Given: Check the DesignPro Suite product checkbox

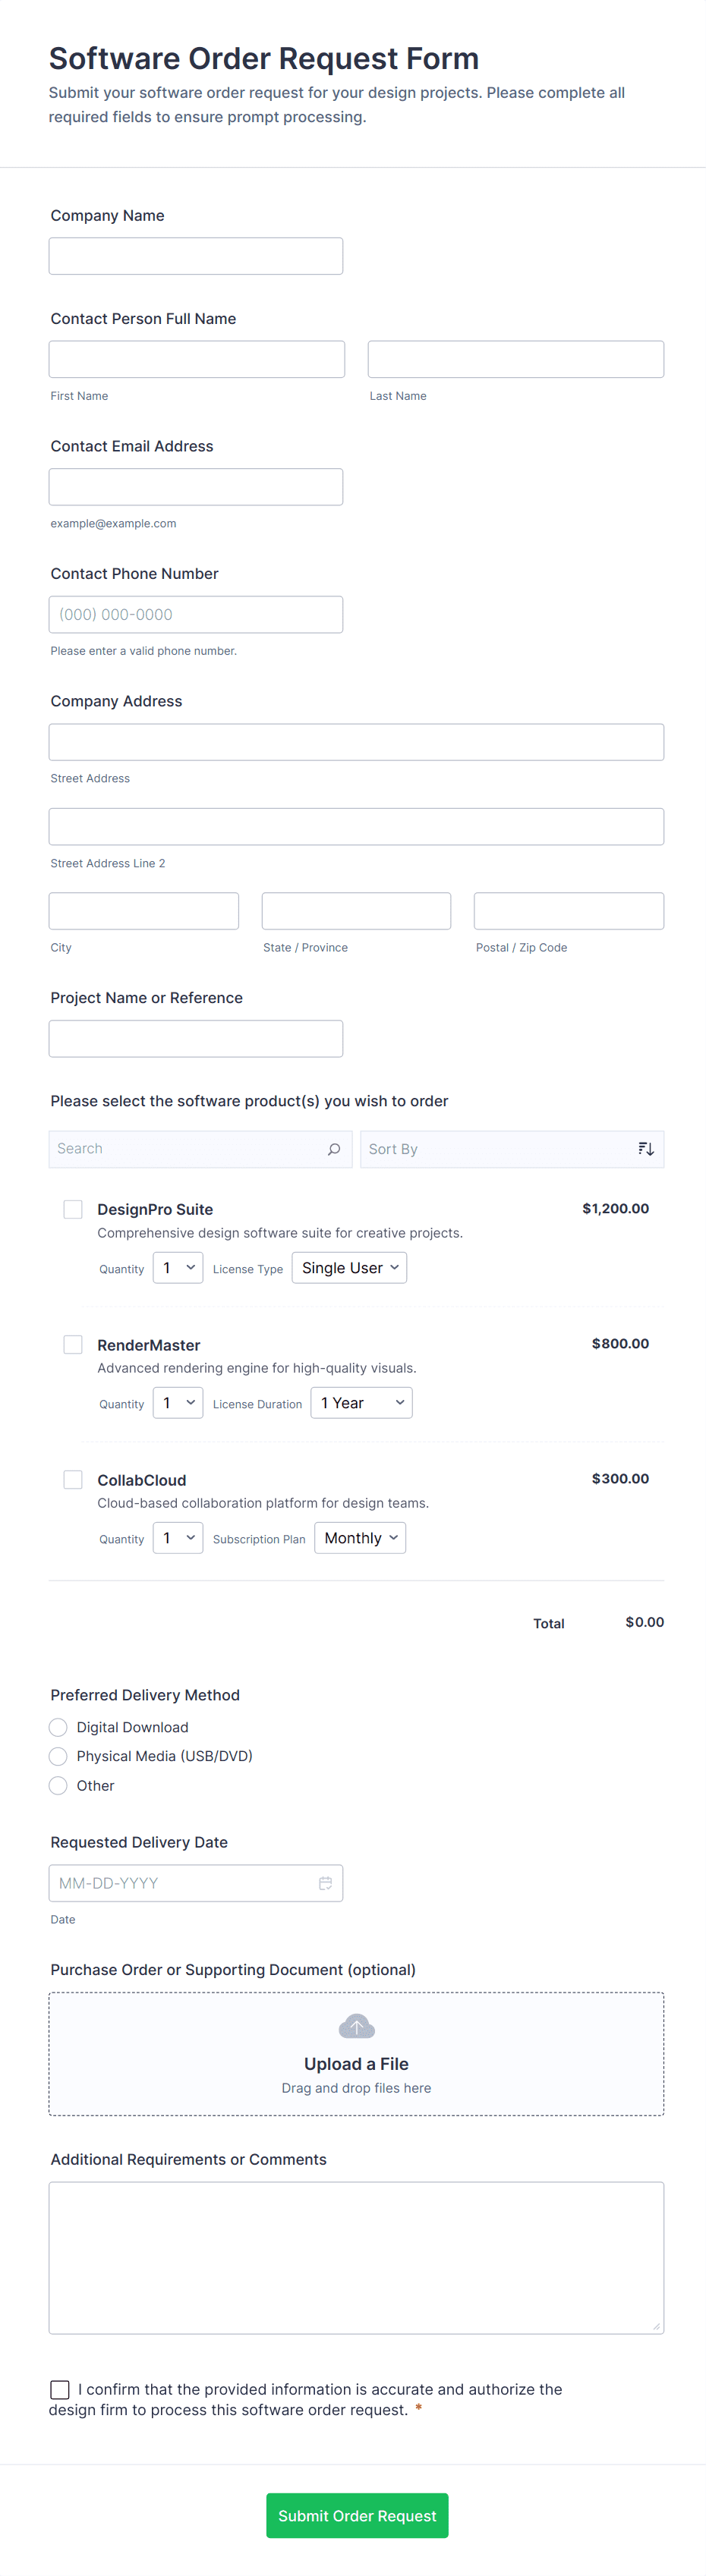Looking at the screenshot, I should pos(73,1209).
